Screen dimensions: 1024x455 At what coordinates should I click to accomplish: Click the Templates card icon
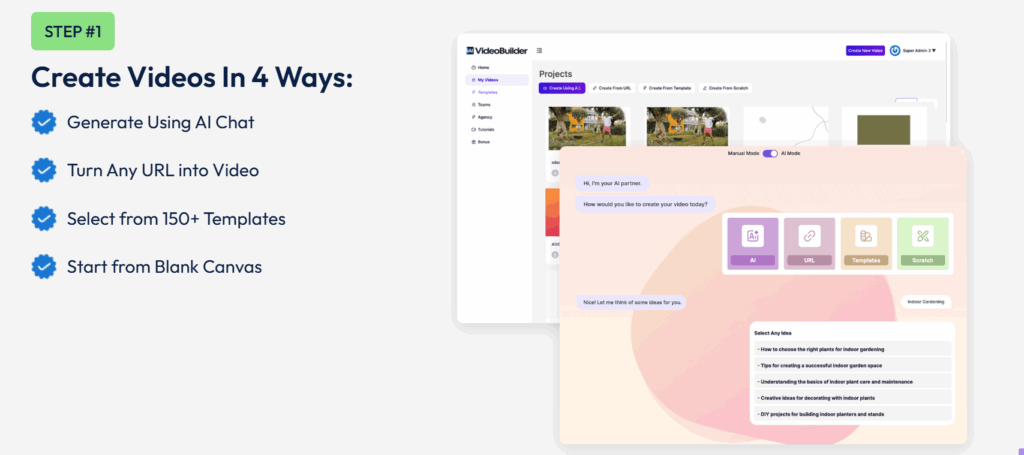coord(866,236)
